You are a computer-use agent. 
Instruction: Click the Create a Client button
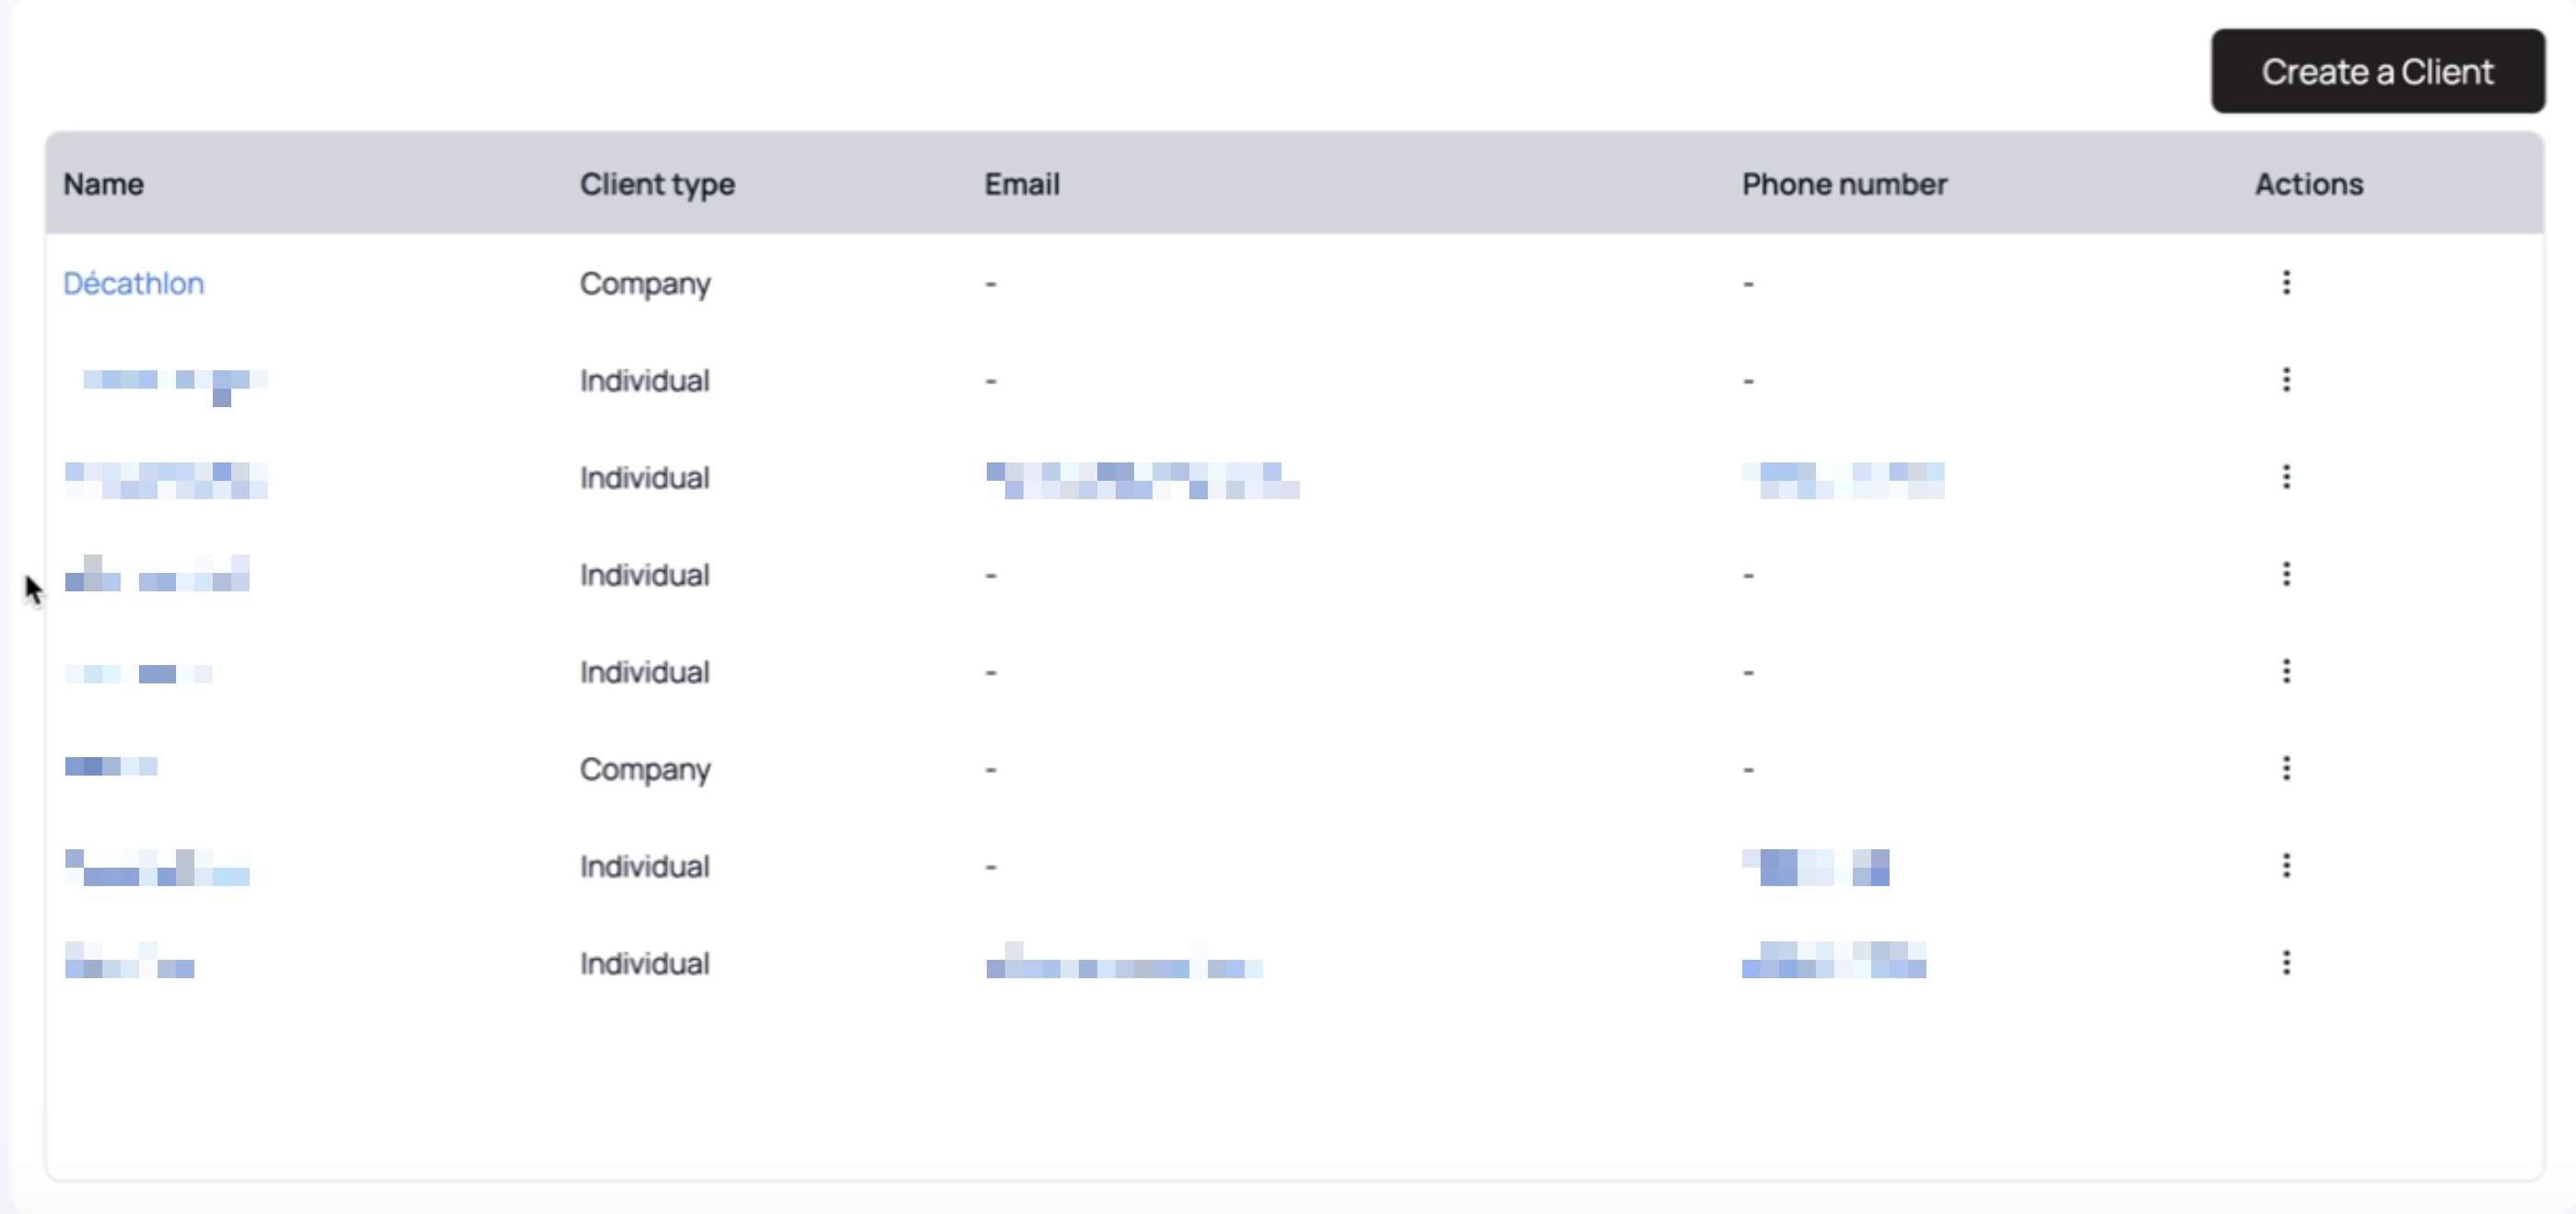pos(2377,71)
